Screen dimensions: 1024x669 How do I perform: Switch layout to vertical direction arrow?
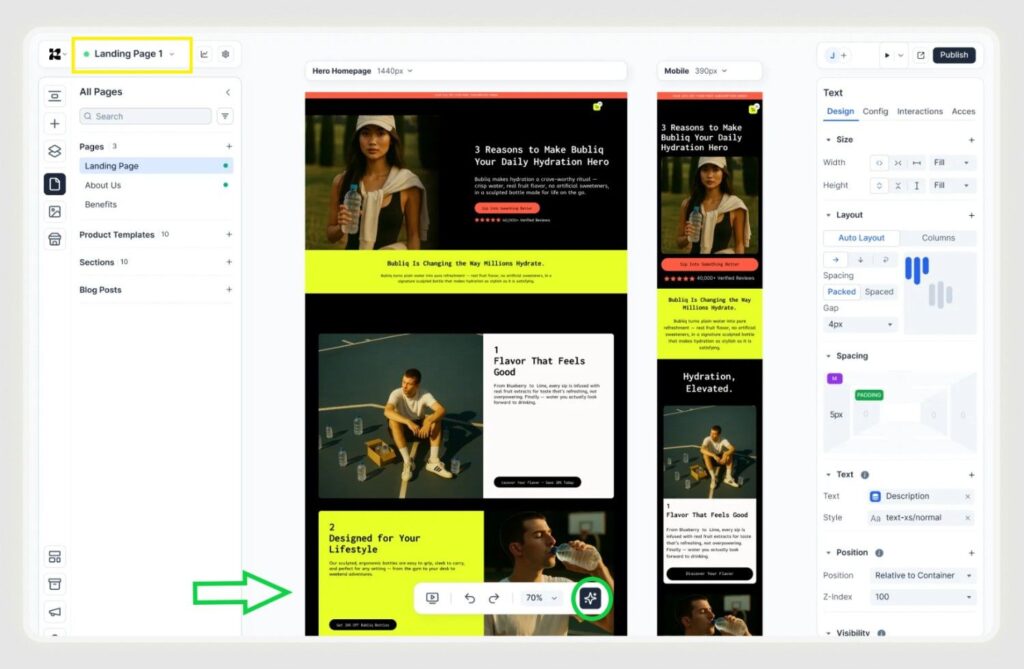click(861, 260)
